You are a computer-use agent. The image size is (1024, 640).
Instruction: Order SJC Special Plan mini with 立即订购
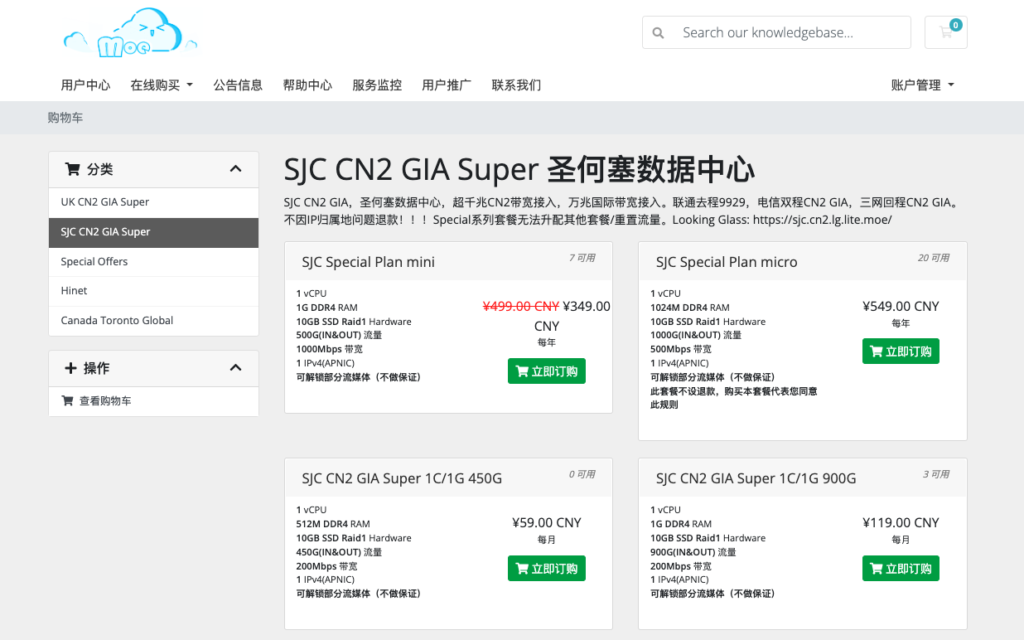click(x=547, y=371)
